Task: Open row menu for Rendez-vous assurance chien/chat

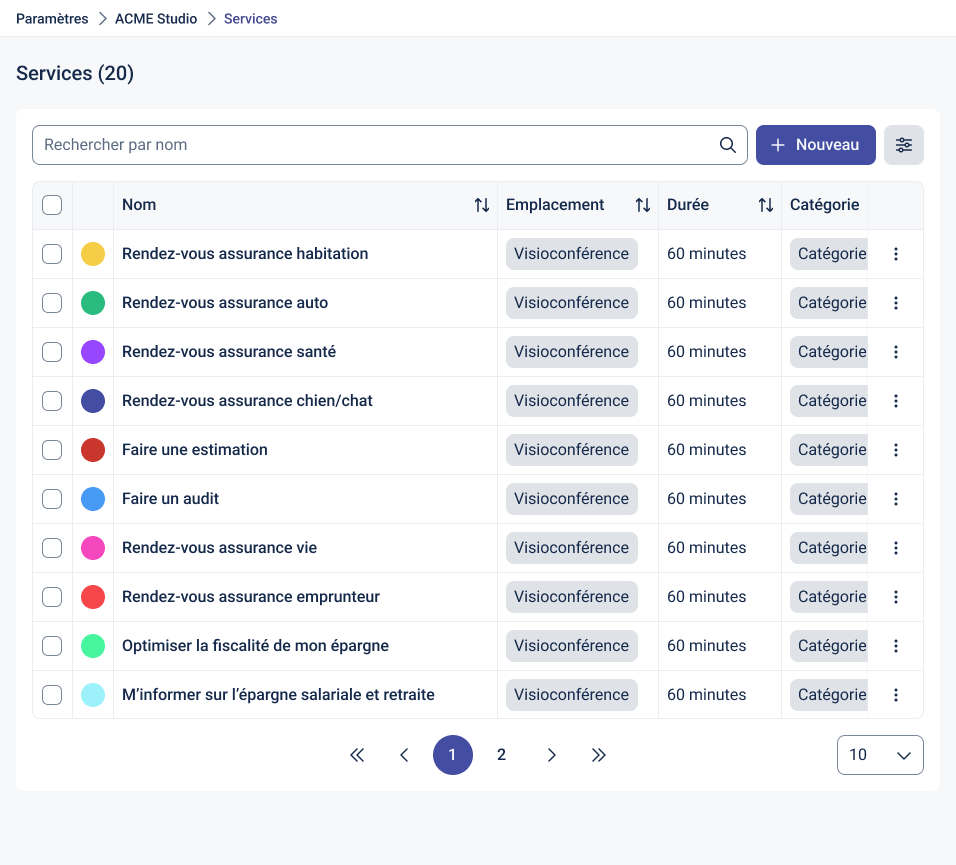Action: (x=896, y=401)
